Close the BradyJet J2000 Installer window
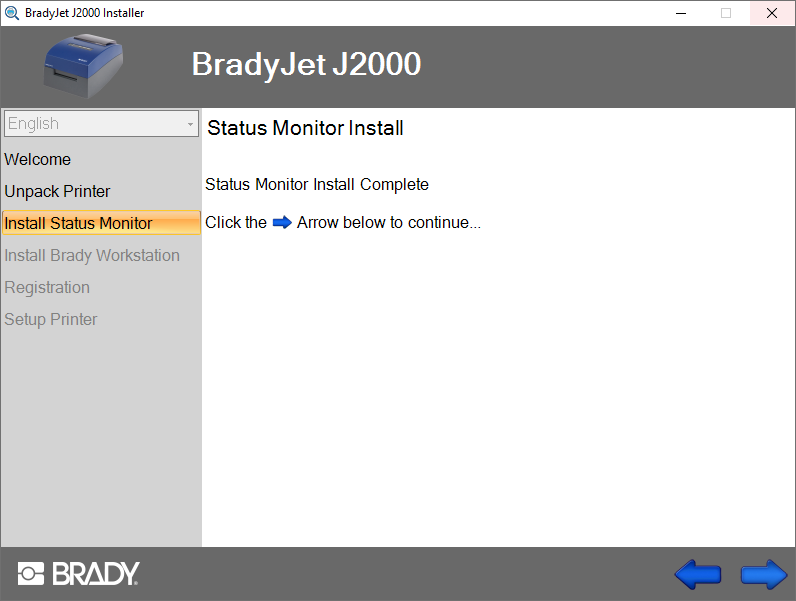 click(772, 13)
